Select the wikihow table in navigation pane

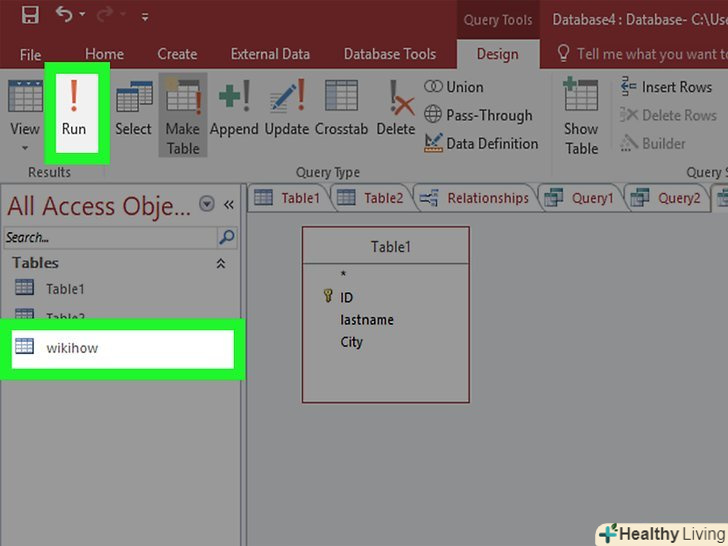point(123,349)
